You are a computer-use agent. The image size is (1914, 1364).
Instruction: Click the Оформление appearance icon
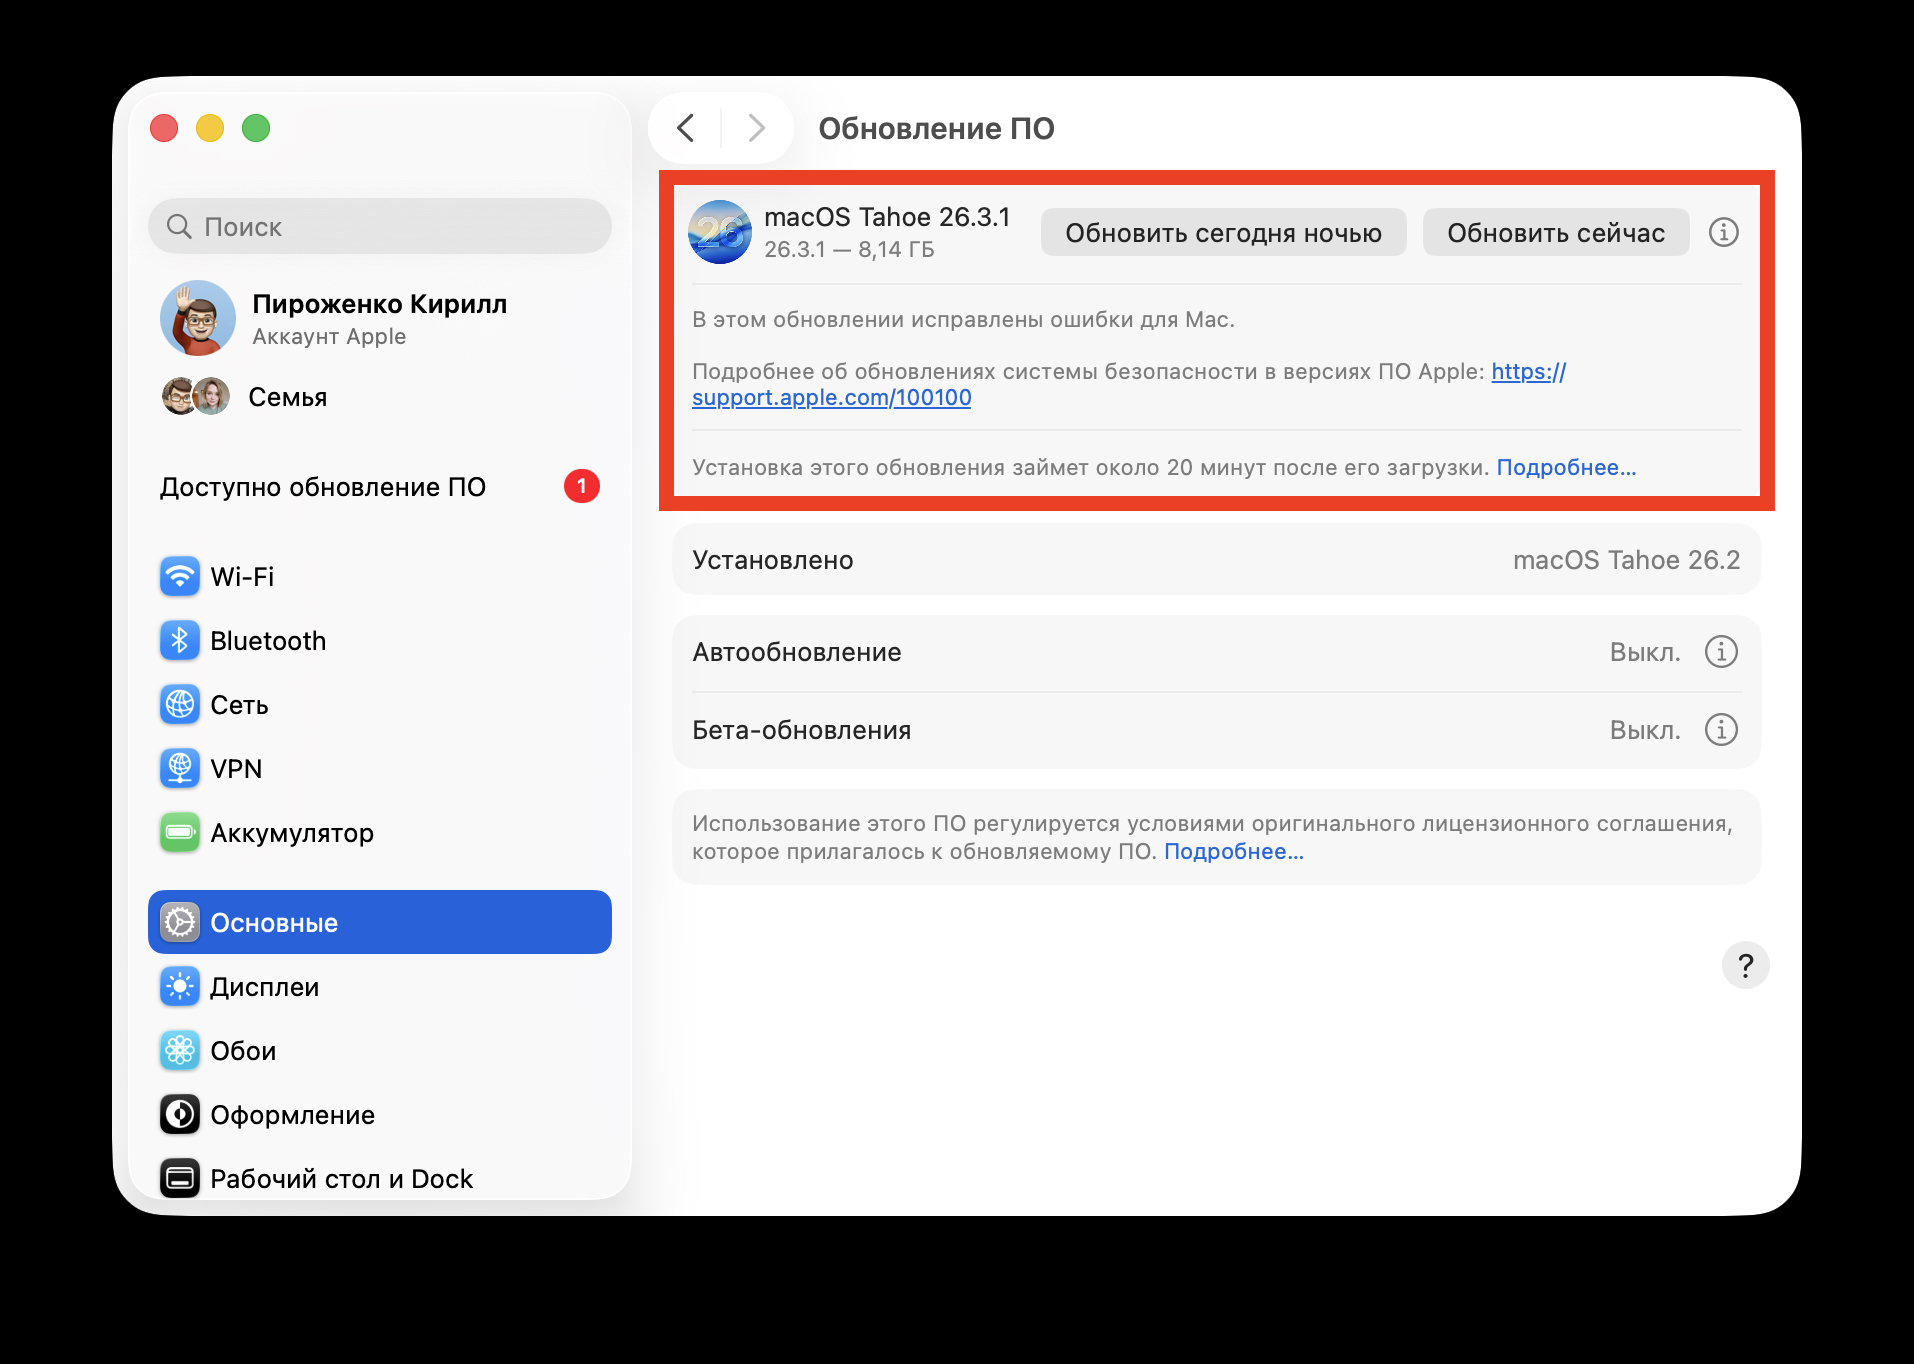pyautogui.click(x=179, y=1114)
